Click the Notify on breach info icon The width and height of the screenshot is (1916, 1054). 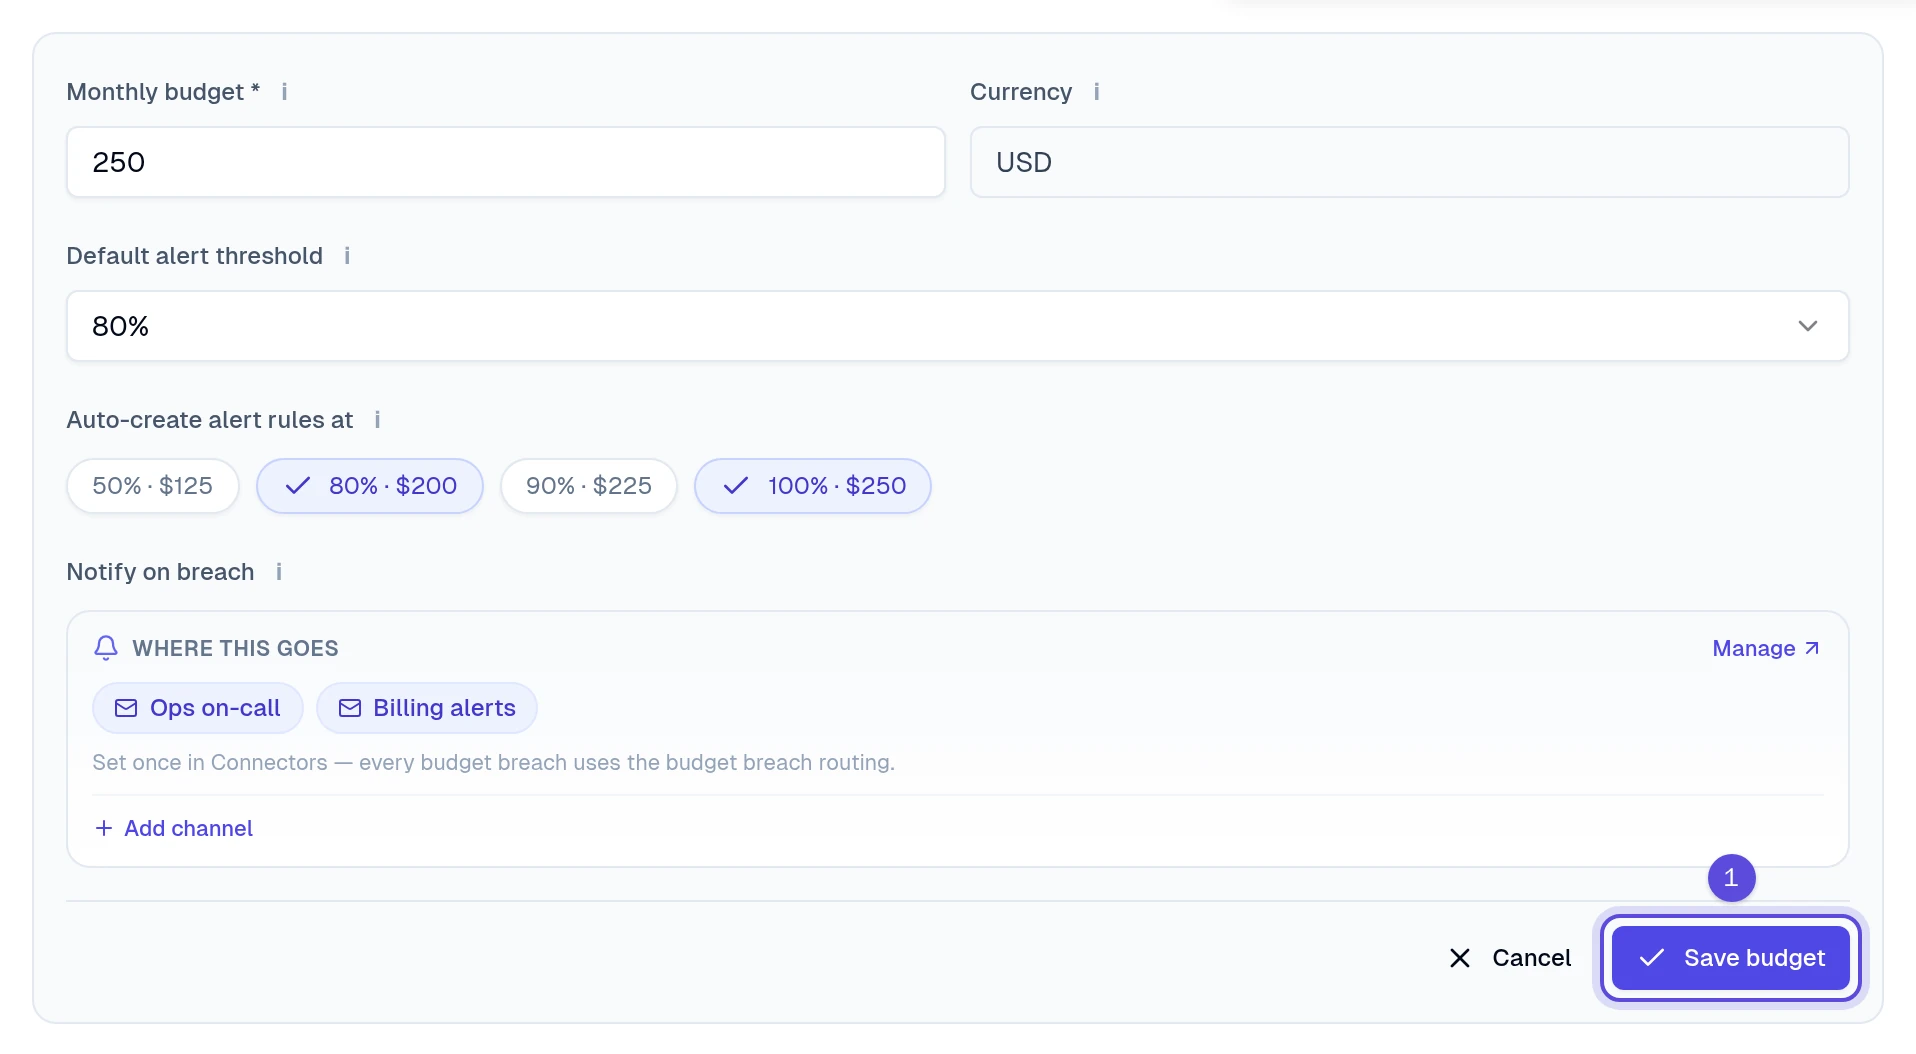click(x=279, y=572)
